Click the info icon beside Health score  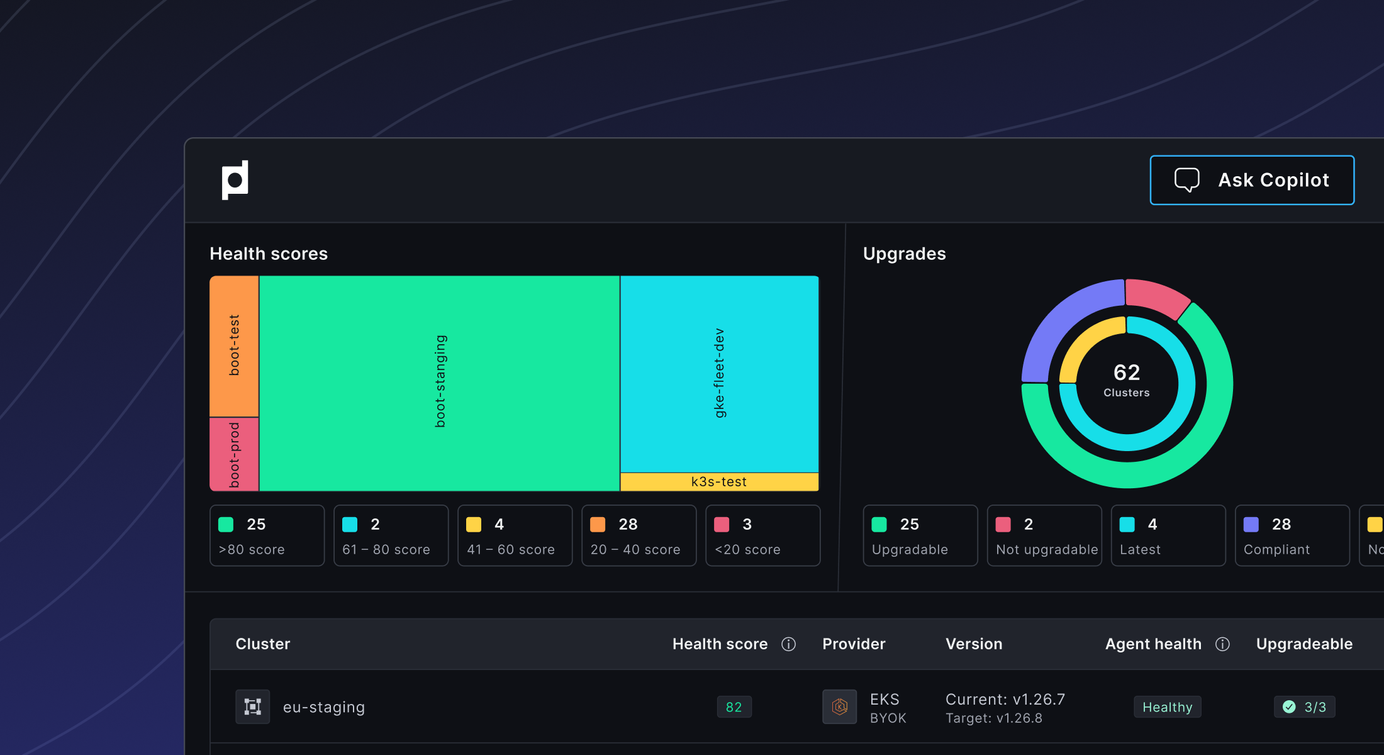(x=789, y=644)
